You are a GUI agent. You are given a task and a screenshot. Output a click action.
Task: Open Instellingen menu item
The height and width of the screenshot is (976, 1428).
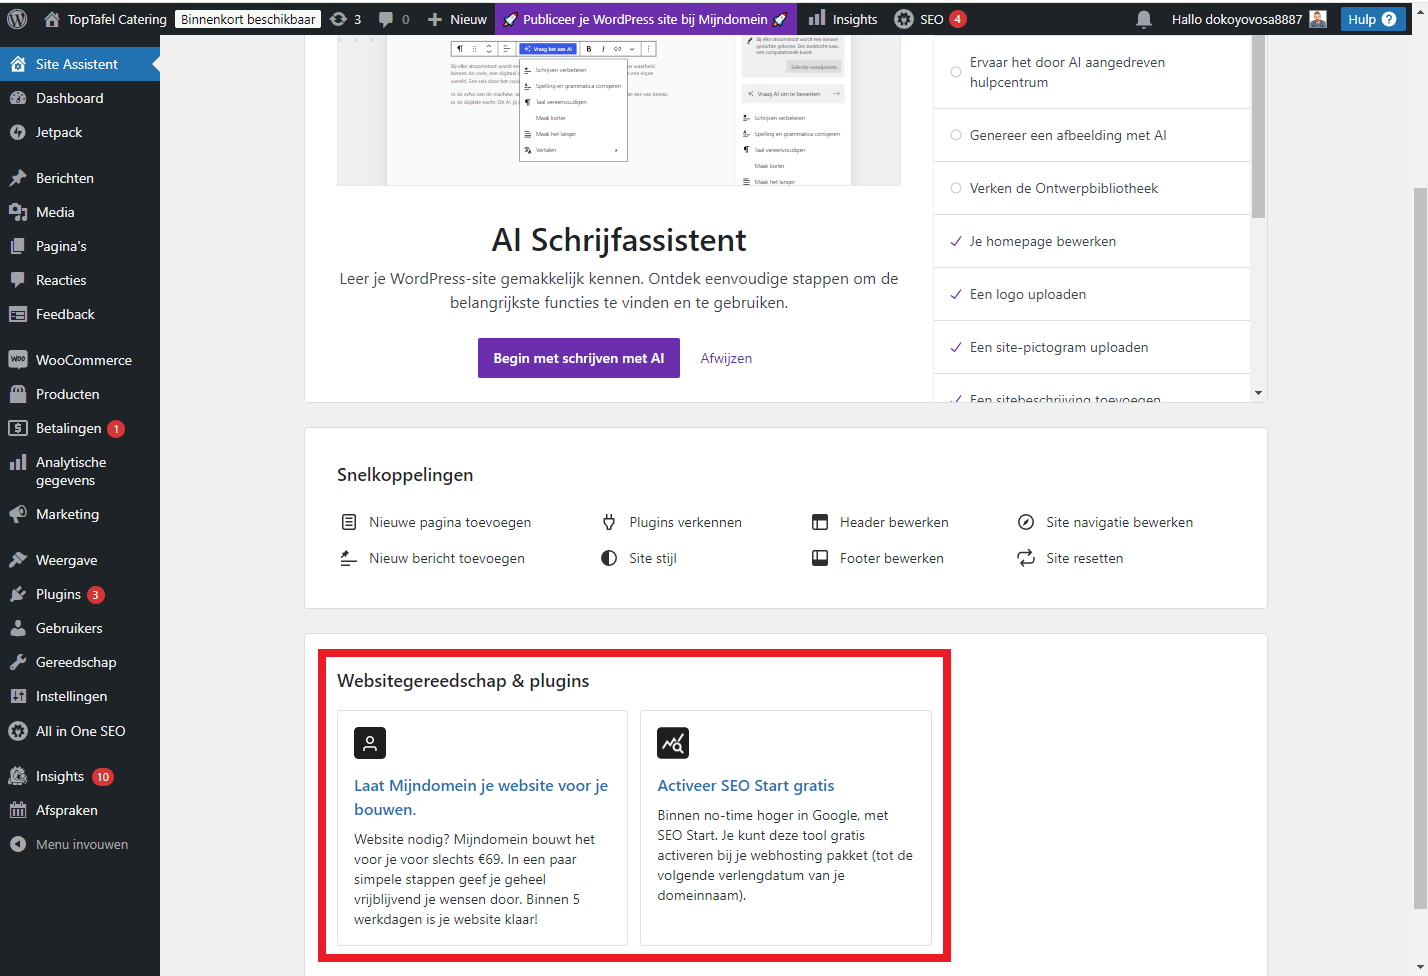[80, 696]
